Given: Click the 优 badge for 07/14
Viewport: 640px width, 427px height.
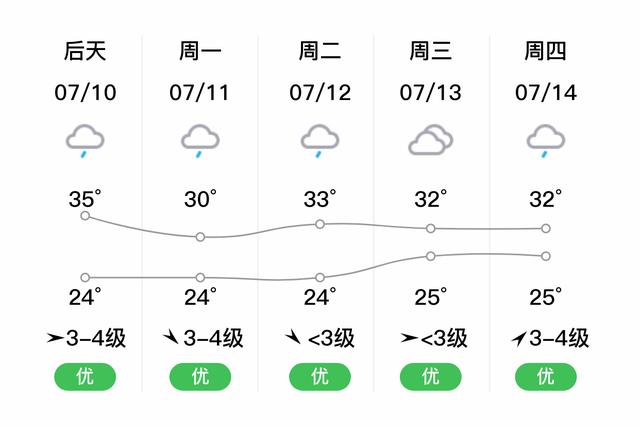Looking at the screenshot, I should coord(546,376).
